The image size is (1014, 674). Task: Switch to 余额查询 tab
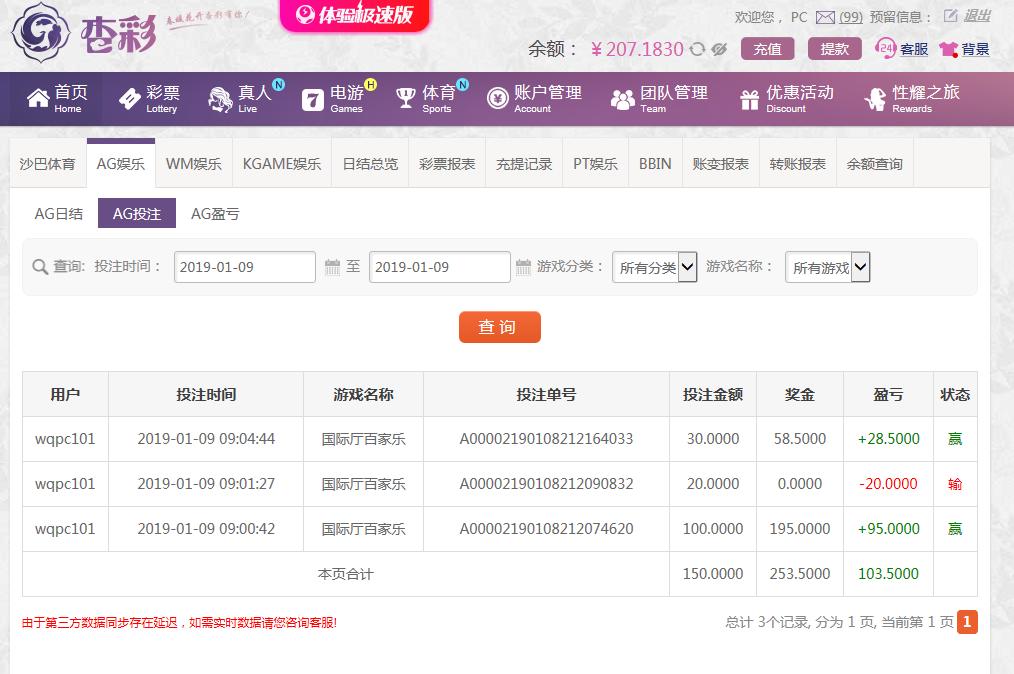[875, 164]
